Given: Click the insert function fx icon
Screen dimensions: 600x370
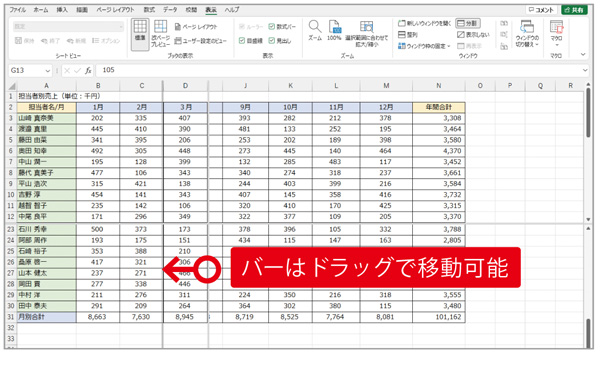Looking at the screenshot, I should tap(88, 70).
